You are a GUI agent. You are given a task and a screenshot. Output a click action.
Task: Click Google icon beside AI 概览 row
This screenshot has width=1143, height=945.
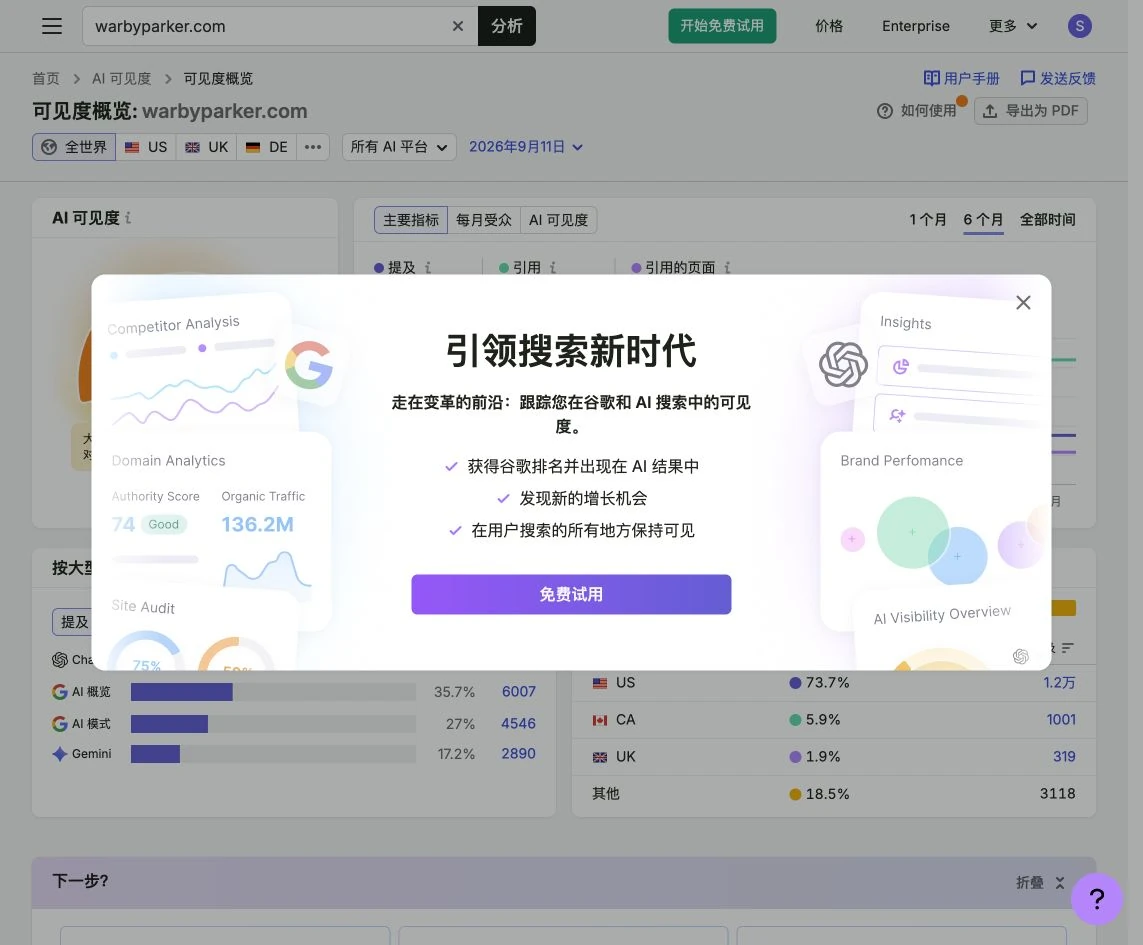point(60,691)
